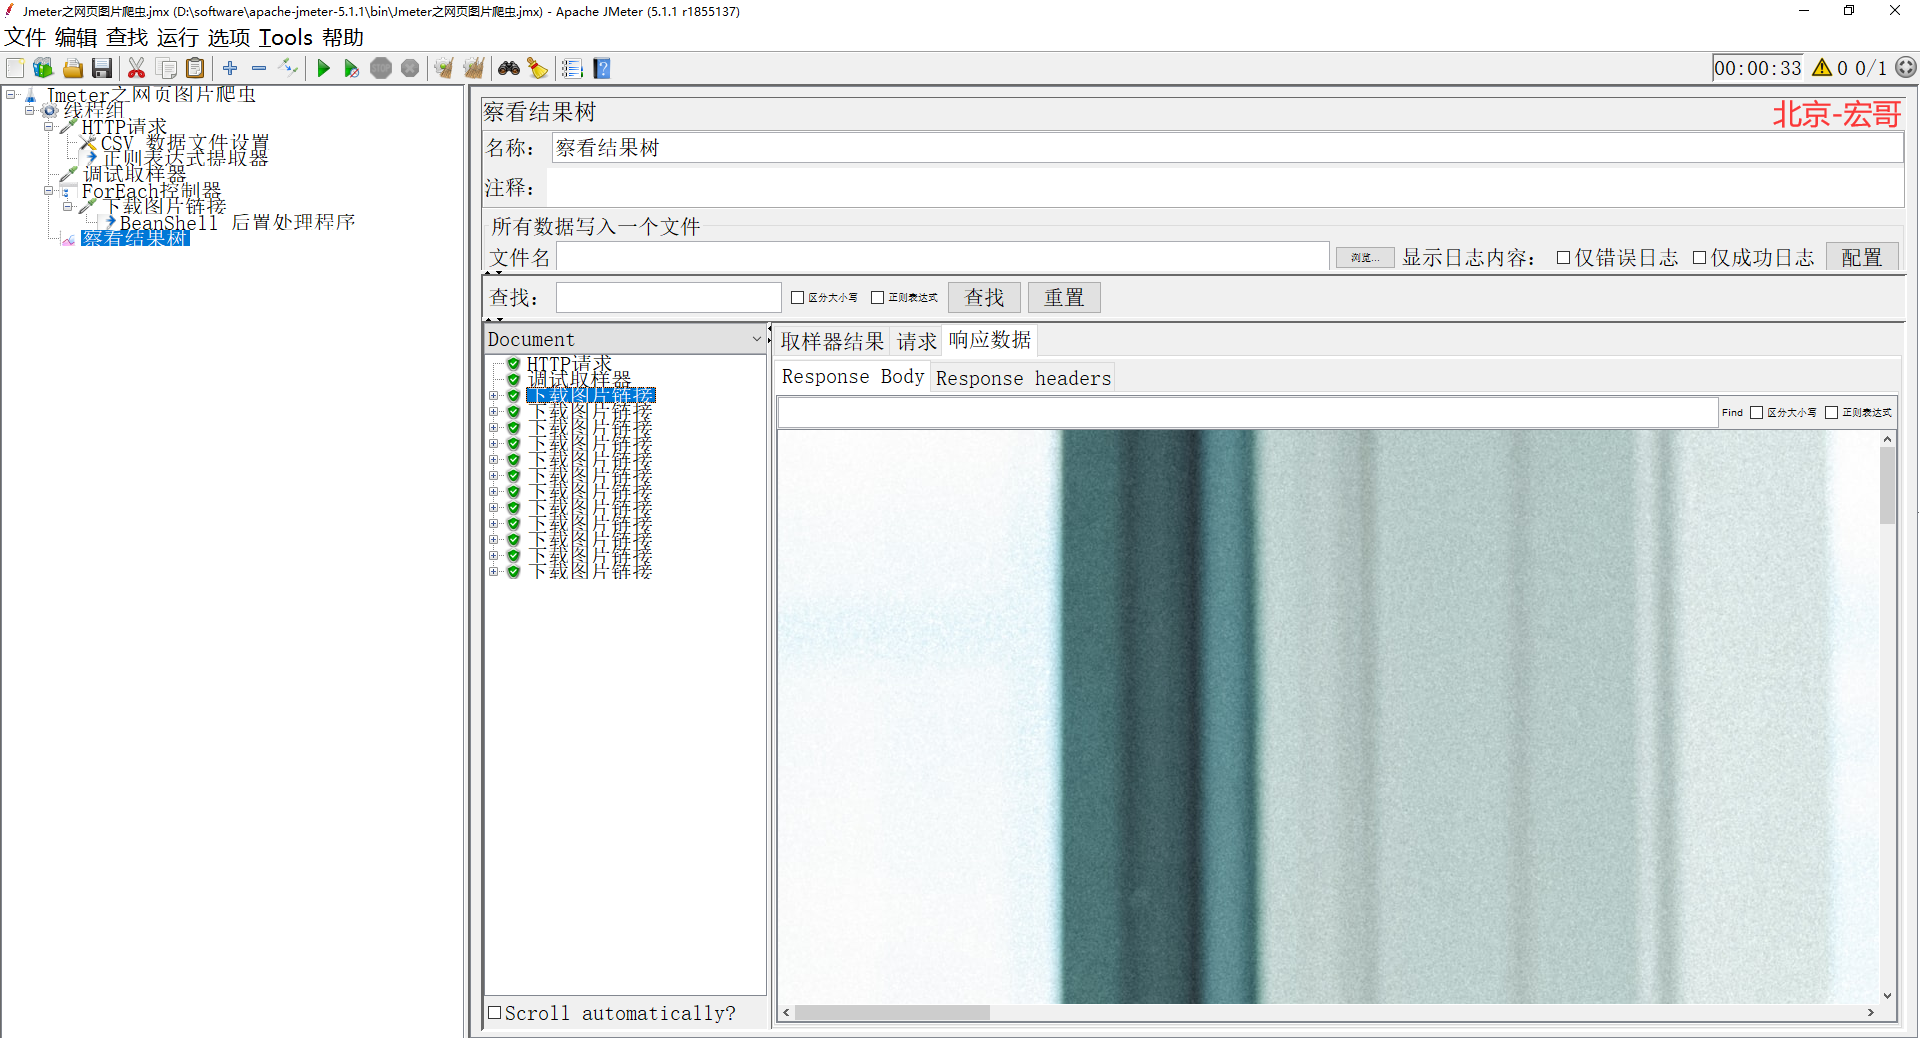This screenshot has height=1038, width=1920.
Task: Click the 浏览... browse button
Action: [x=1365, y=258]
